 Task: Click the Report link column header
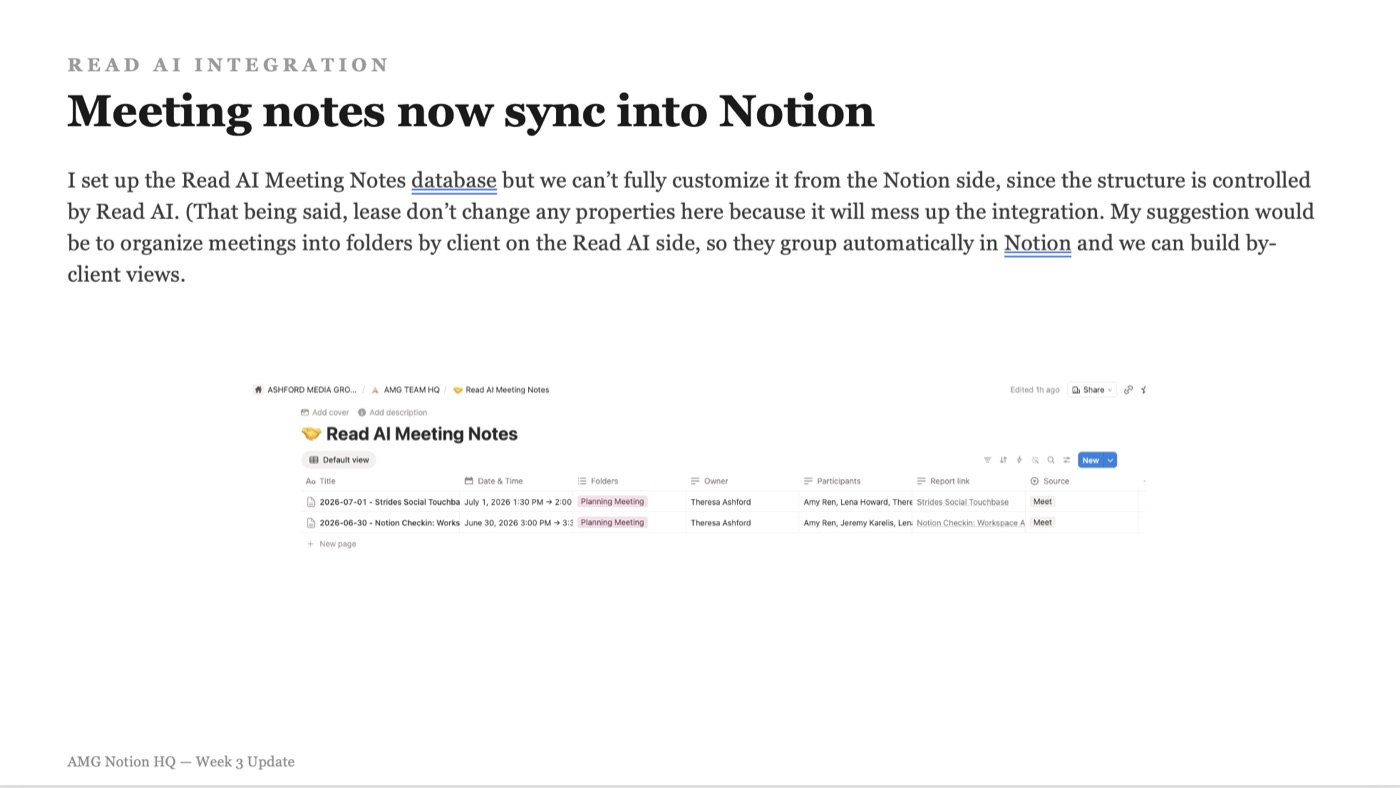943,481
